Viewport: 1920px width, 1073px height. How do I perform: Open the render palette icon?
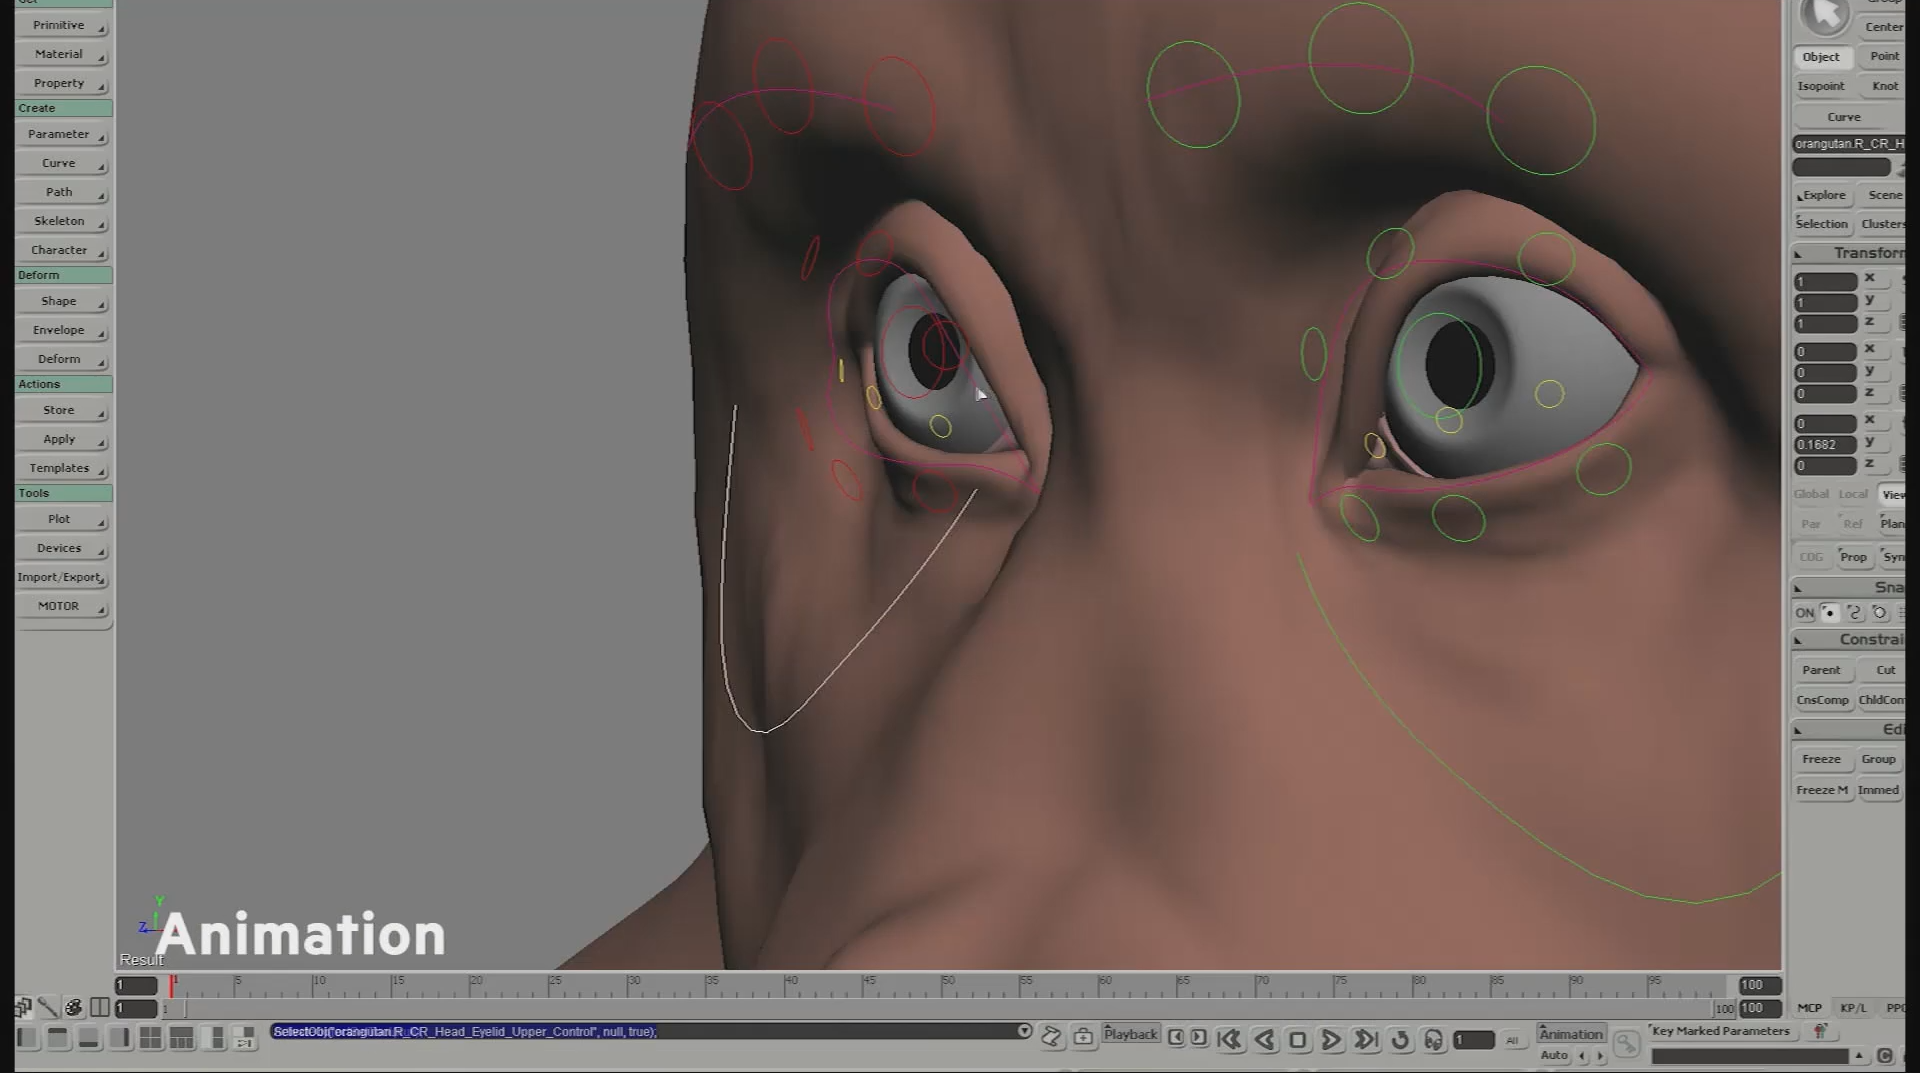pyautogui.click(x=73, y=1007)
